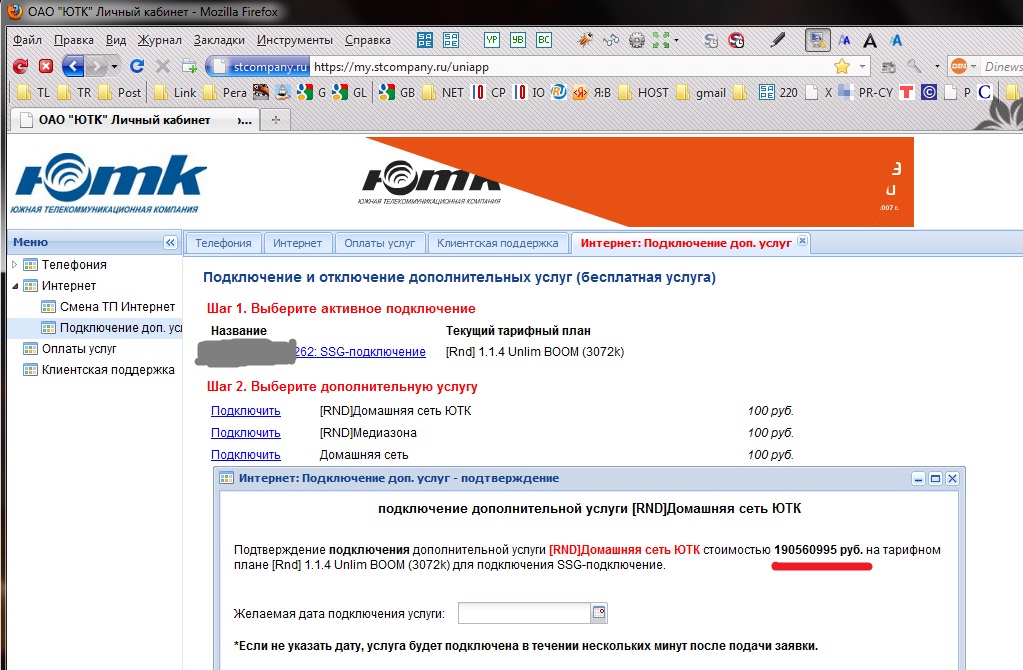
Task: Open the dropdown arrow beside the key icon
Action: tap(937, 66)
